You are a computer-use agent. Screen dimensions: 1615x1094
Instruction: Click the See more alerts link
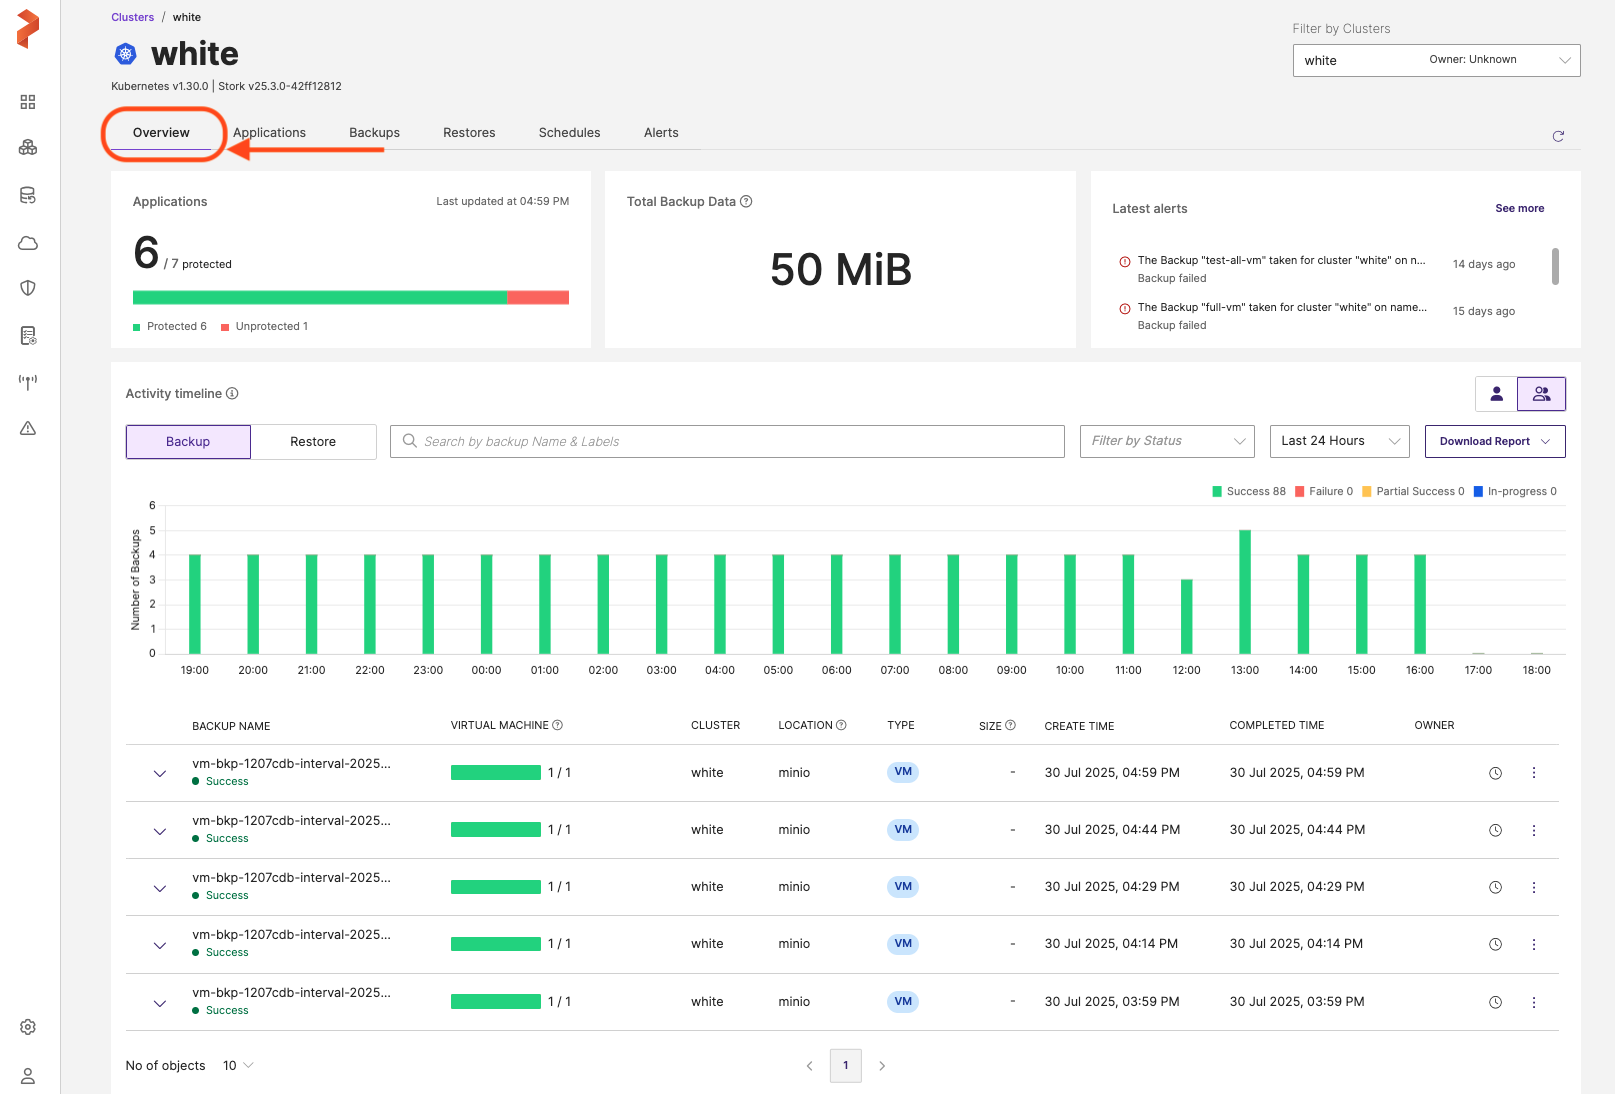coord(1519,209)
